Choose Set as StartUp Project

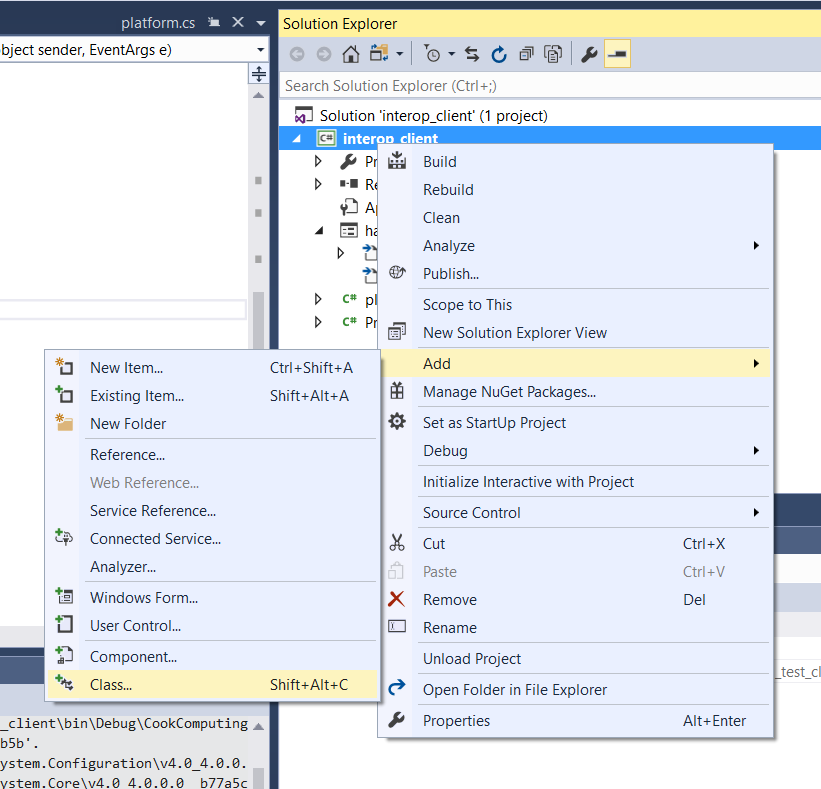pos(575,423)
